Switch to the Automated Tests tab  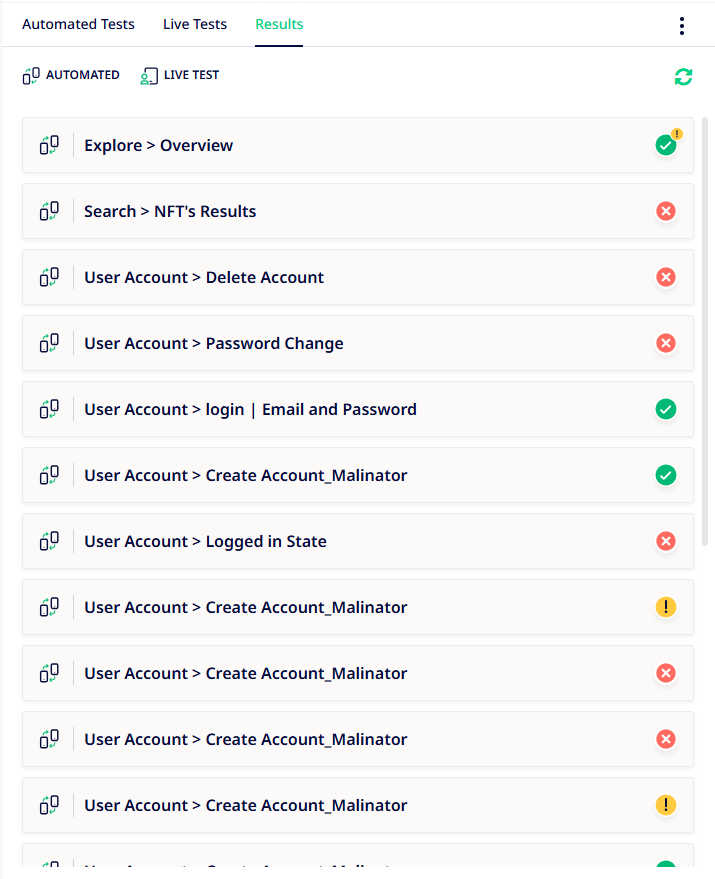click(79, 24)
